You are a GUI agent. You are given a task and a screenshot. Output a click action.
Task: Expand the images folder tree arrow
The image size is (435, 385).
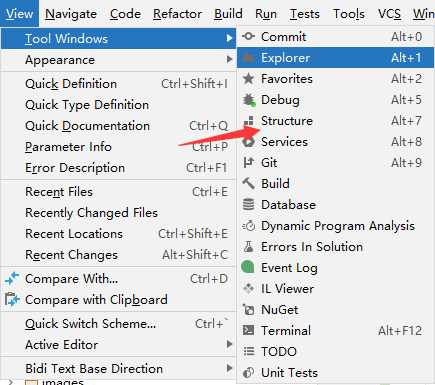tap(11, 382)
